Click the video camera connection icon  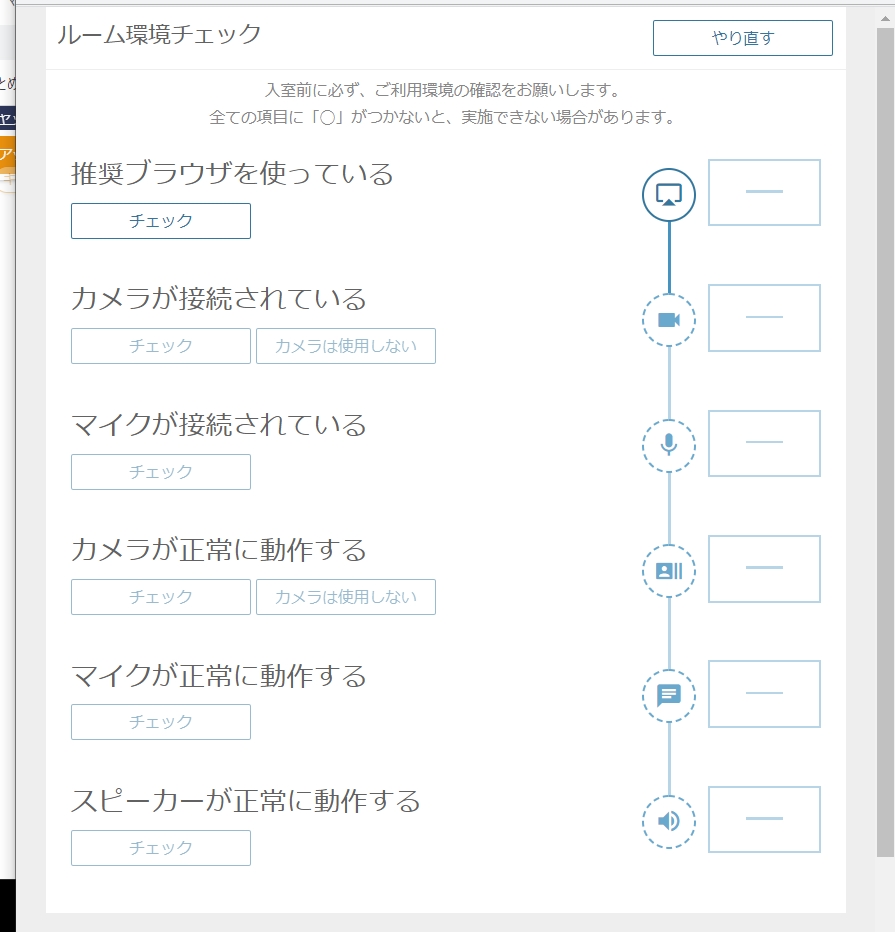pyautogui.click(x=668, y=320)
